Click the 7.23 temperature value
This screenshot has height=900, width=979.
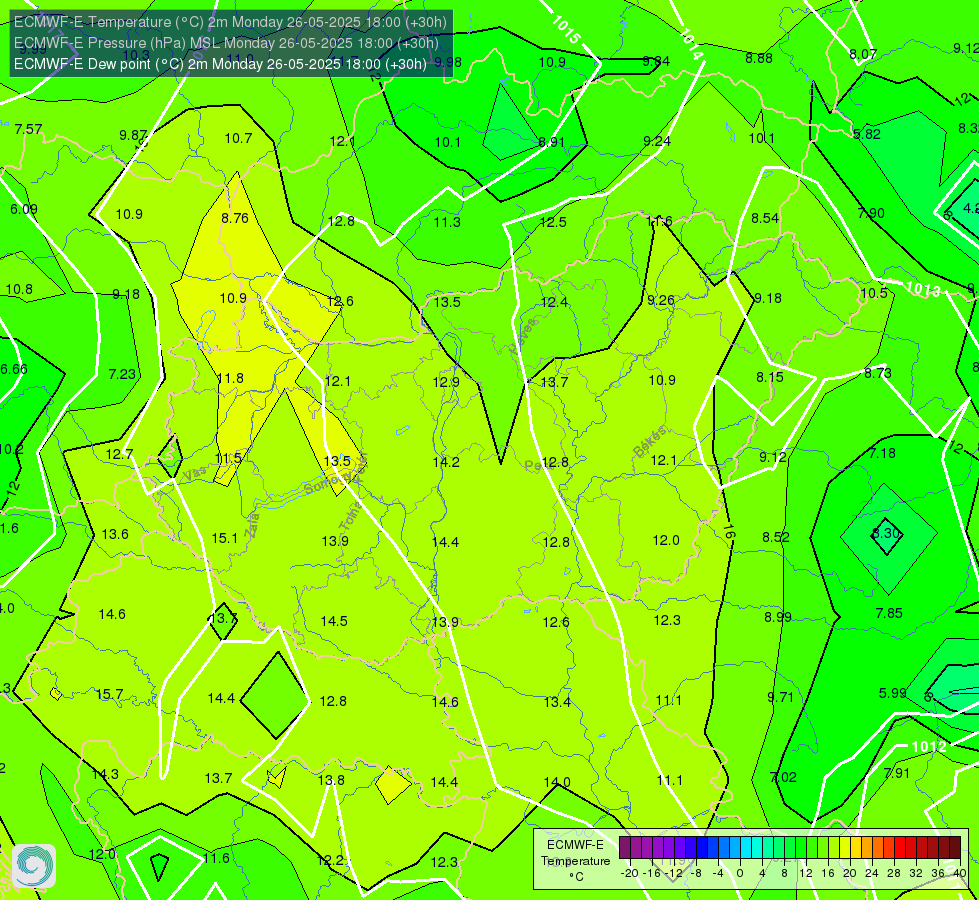[122, 374]
